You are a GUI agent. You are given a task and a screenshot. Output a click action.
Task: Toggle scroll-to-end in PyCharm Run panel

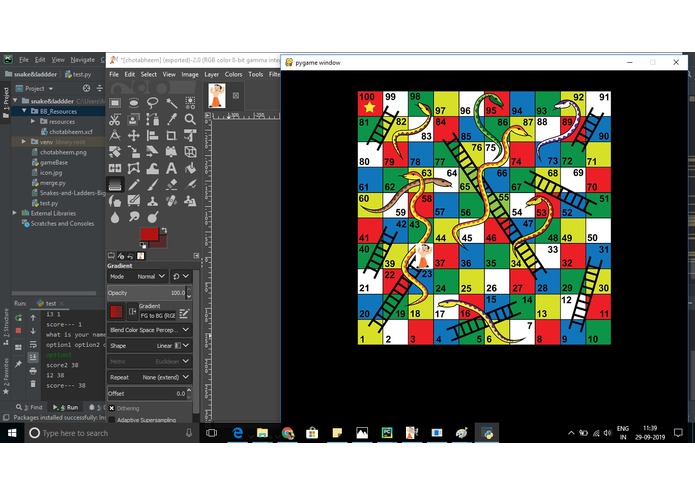[x=33, y=357]
